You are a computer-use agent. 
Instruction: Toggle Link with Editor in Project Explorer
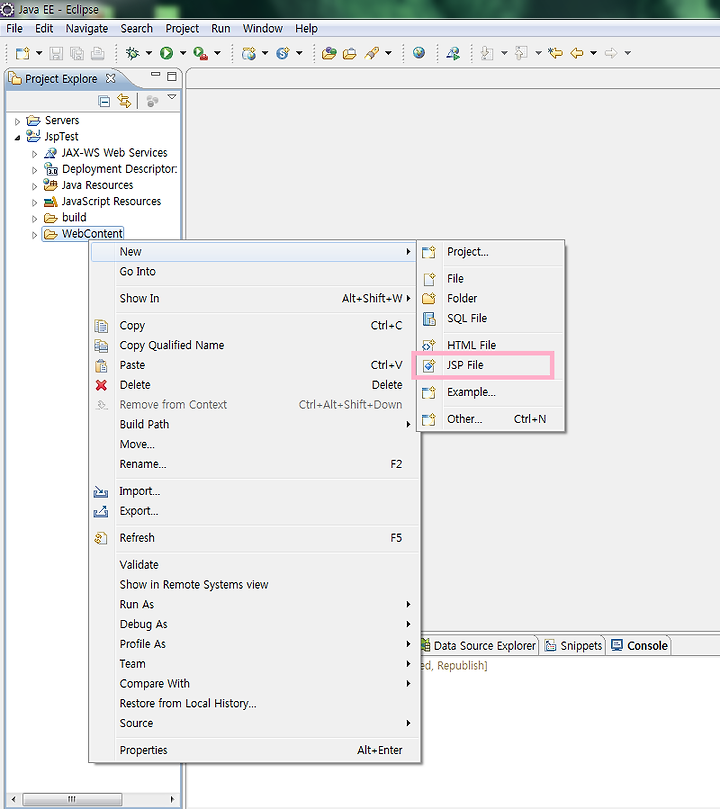pyautogui.click(x=124, y=101)
